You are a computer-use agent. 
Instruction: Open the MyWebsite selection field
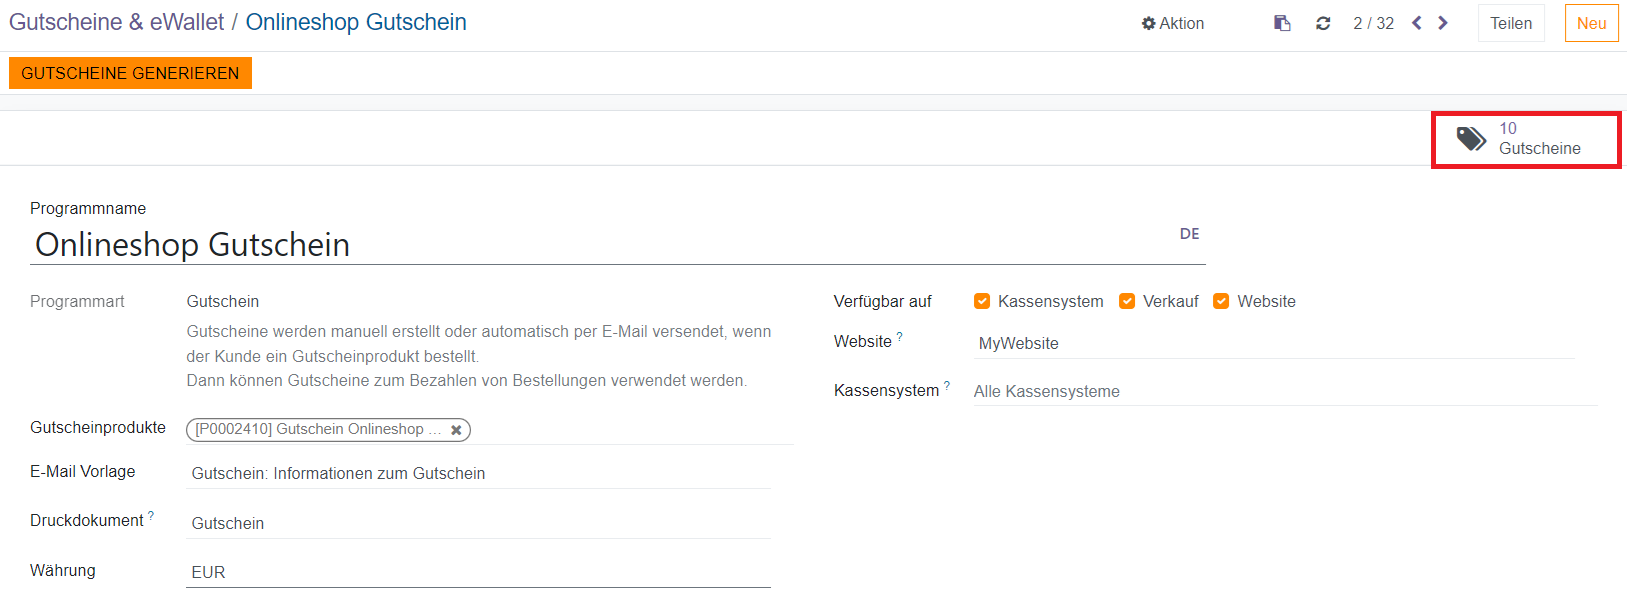(1273, 343)
